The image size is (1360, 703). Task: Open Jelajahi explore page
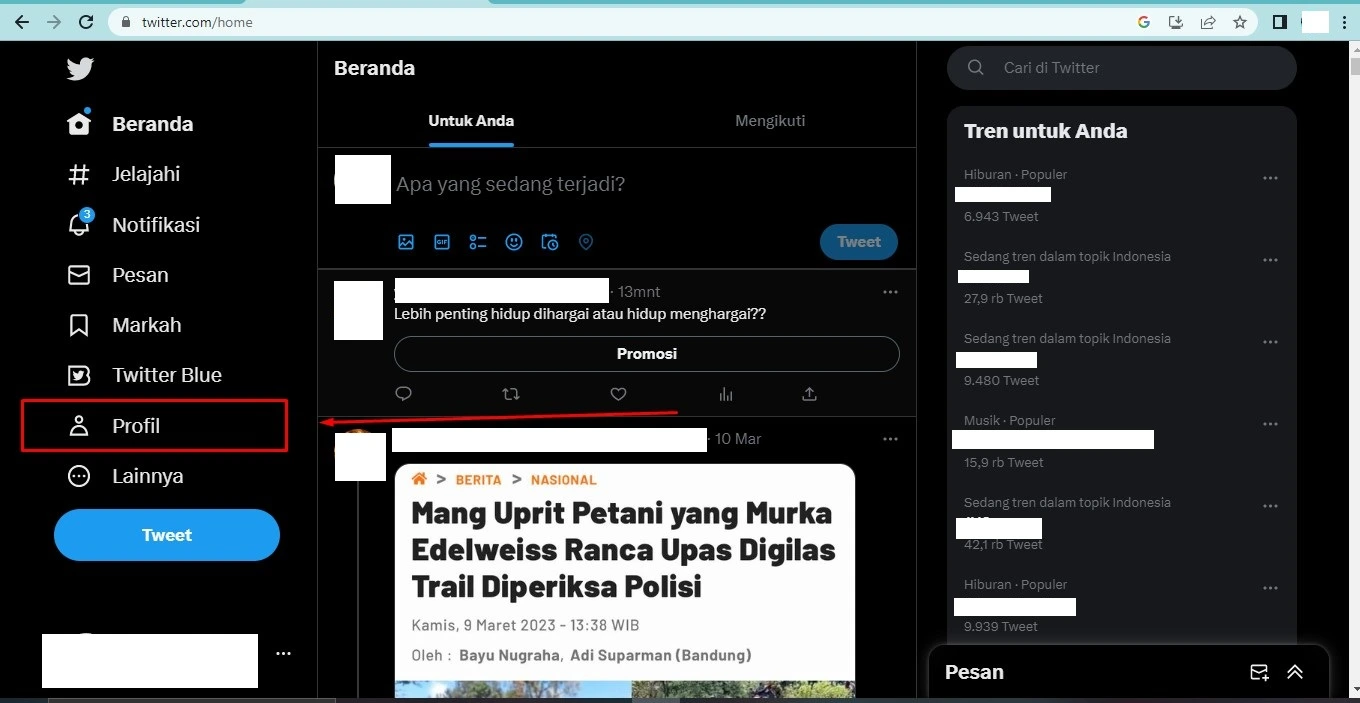tap(124, 174)
